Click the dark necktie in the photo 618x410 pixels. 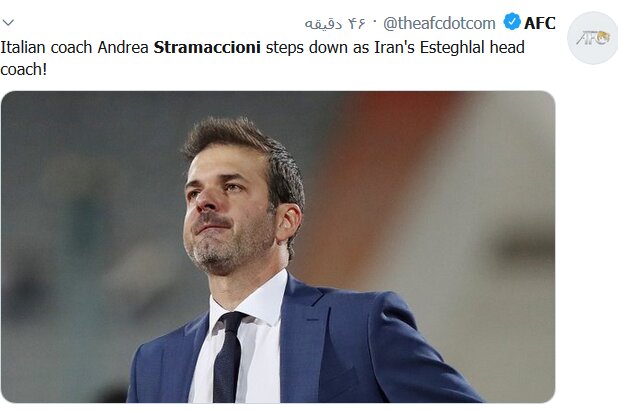point(228,355)
